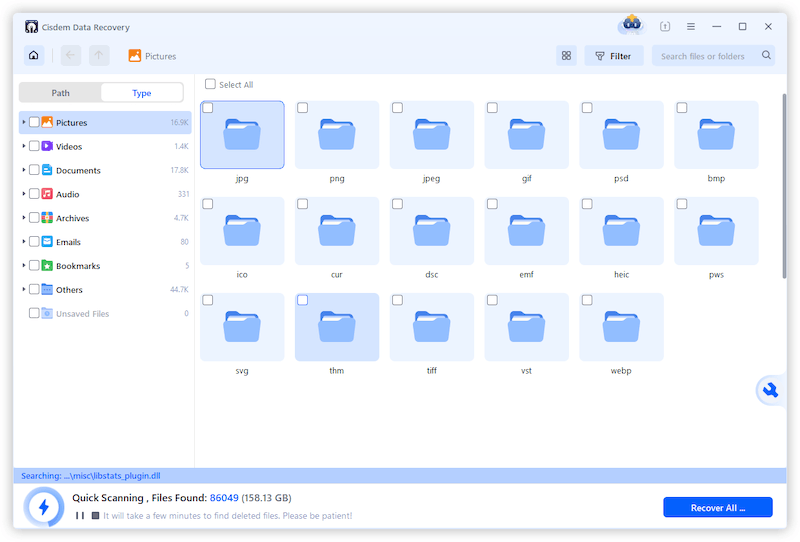800x542 pixels.
Task: Stop the scanning process
Action: 95,515
